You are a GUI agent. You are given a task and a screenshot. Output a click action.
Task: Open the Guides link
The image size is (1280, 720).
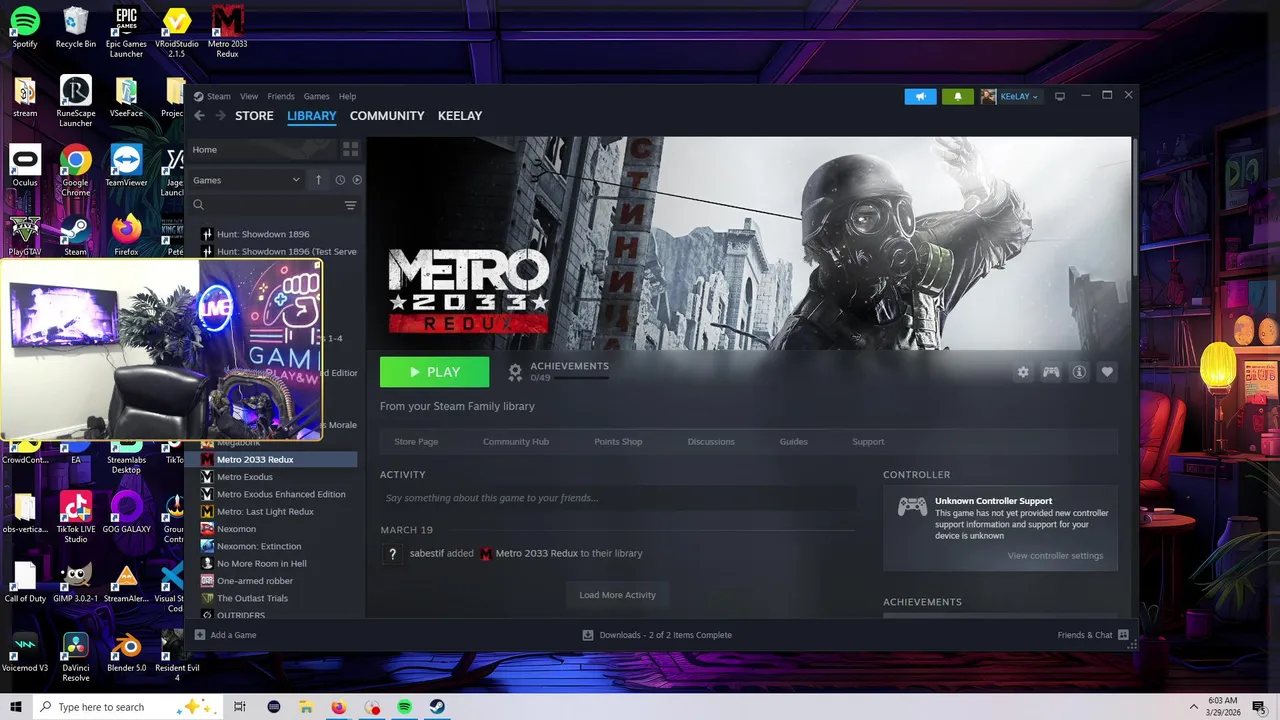[794, 442]
